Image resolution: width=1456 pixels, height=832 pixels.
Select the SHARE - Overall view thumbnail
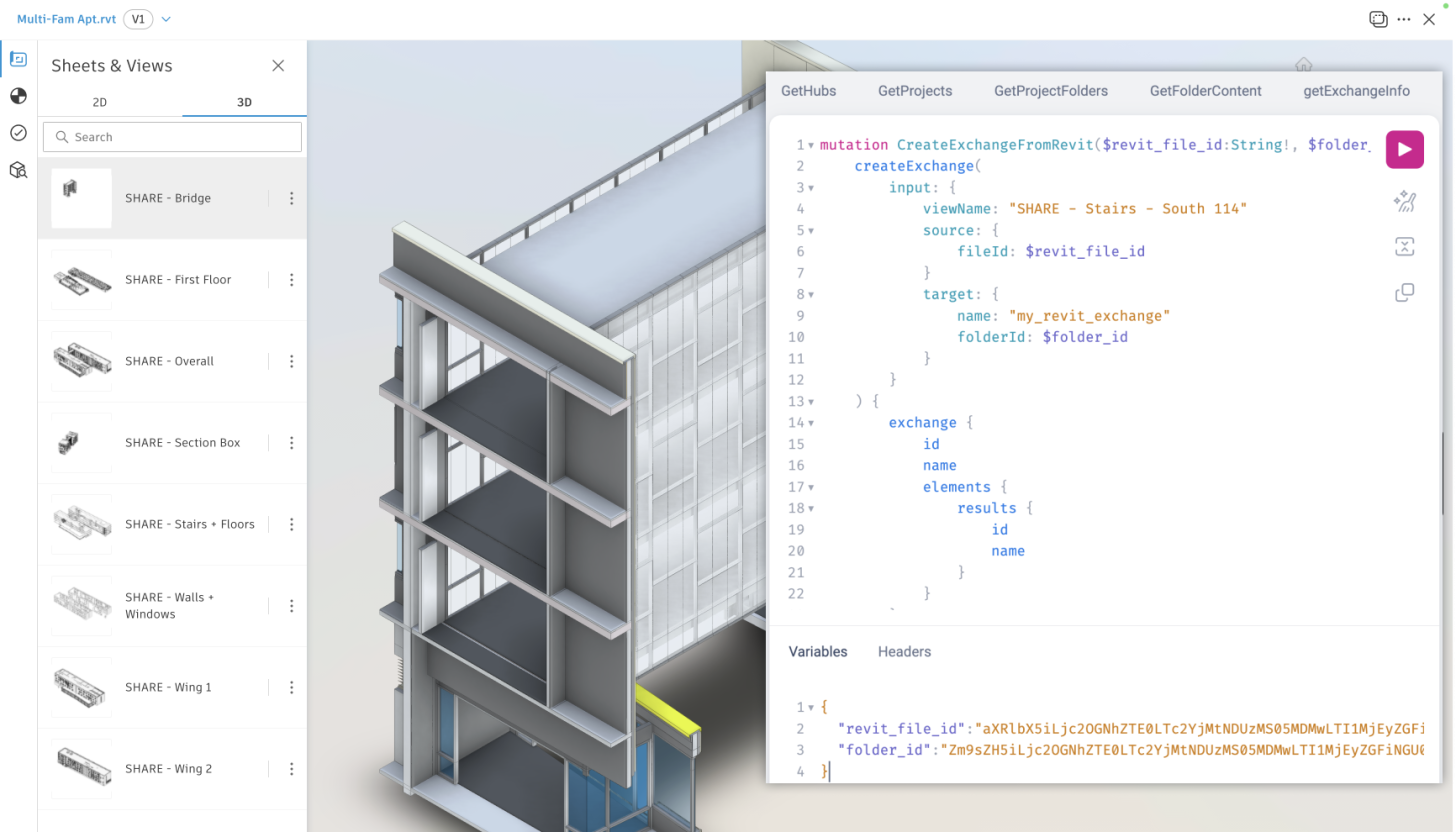pos(81,360)
